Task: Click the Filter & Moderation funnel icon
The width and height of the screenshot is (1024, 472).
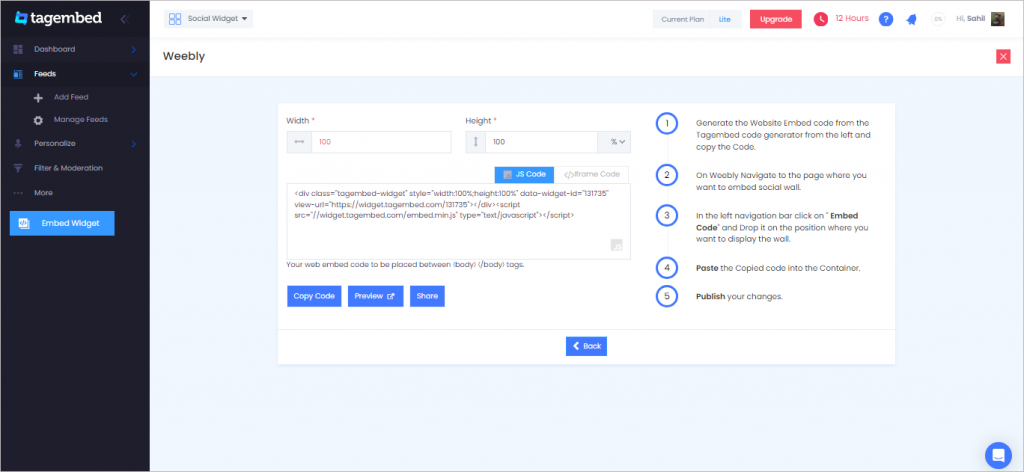Action: click(x=18, y=168)
